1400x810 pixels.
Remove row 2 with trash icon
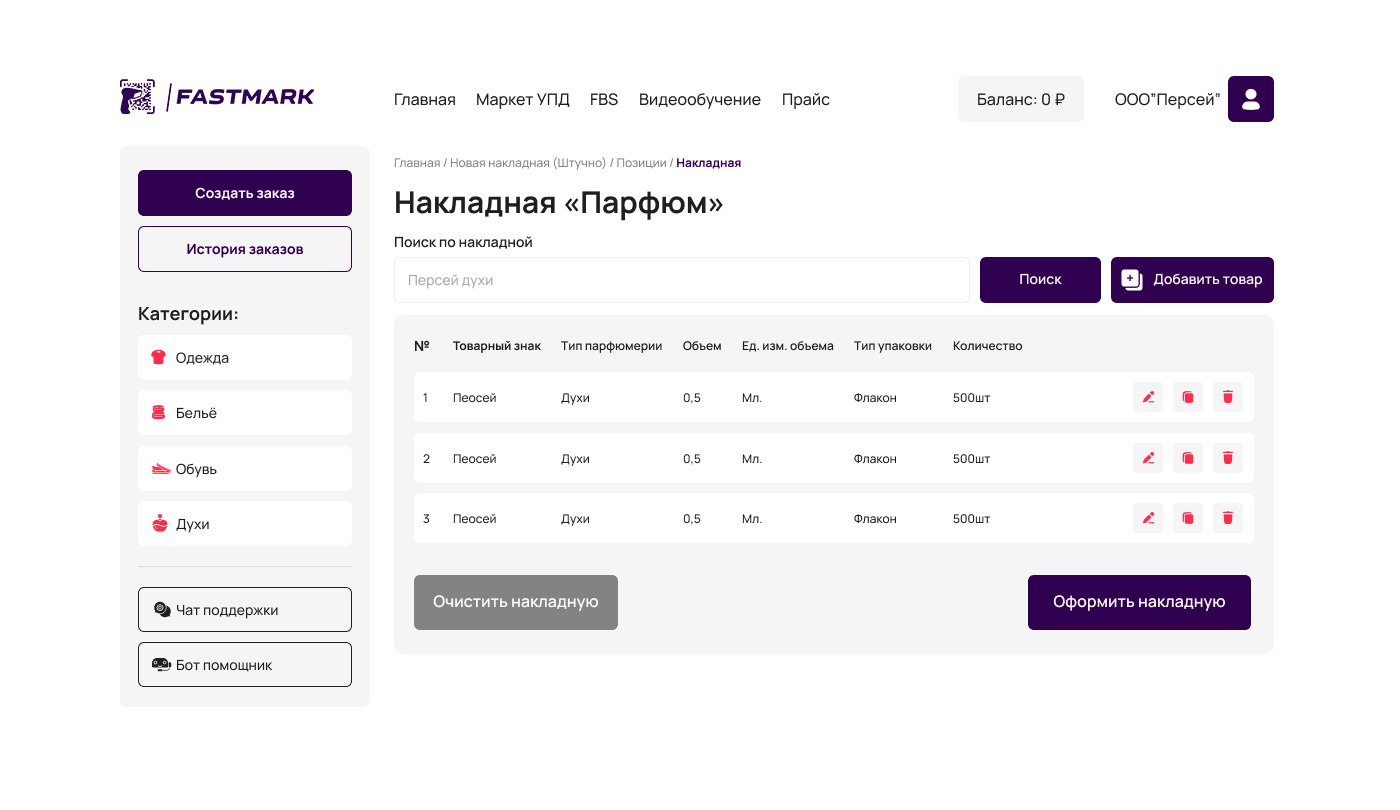click(x=1228, y=458)
